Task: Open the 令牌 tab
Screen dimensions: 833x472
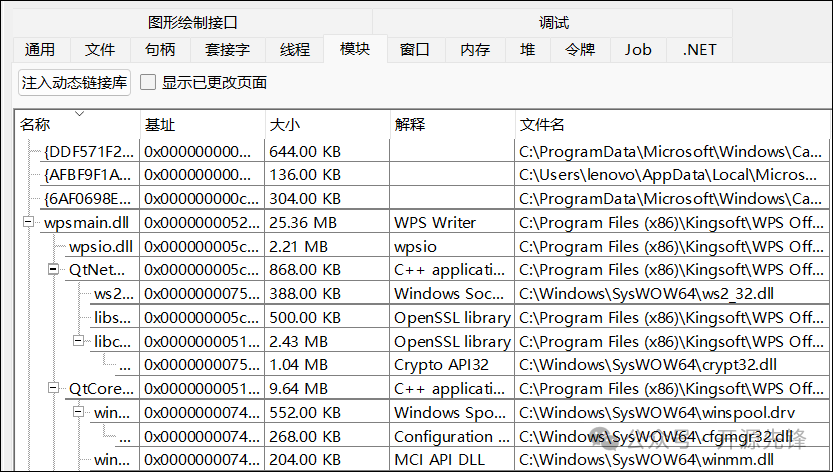Action: click(580, 50)
